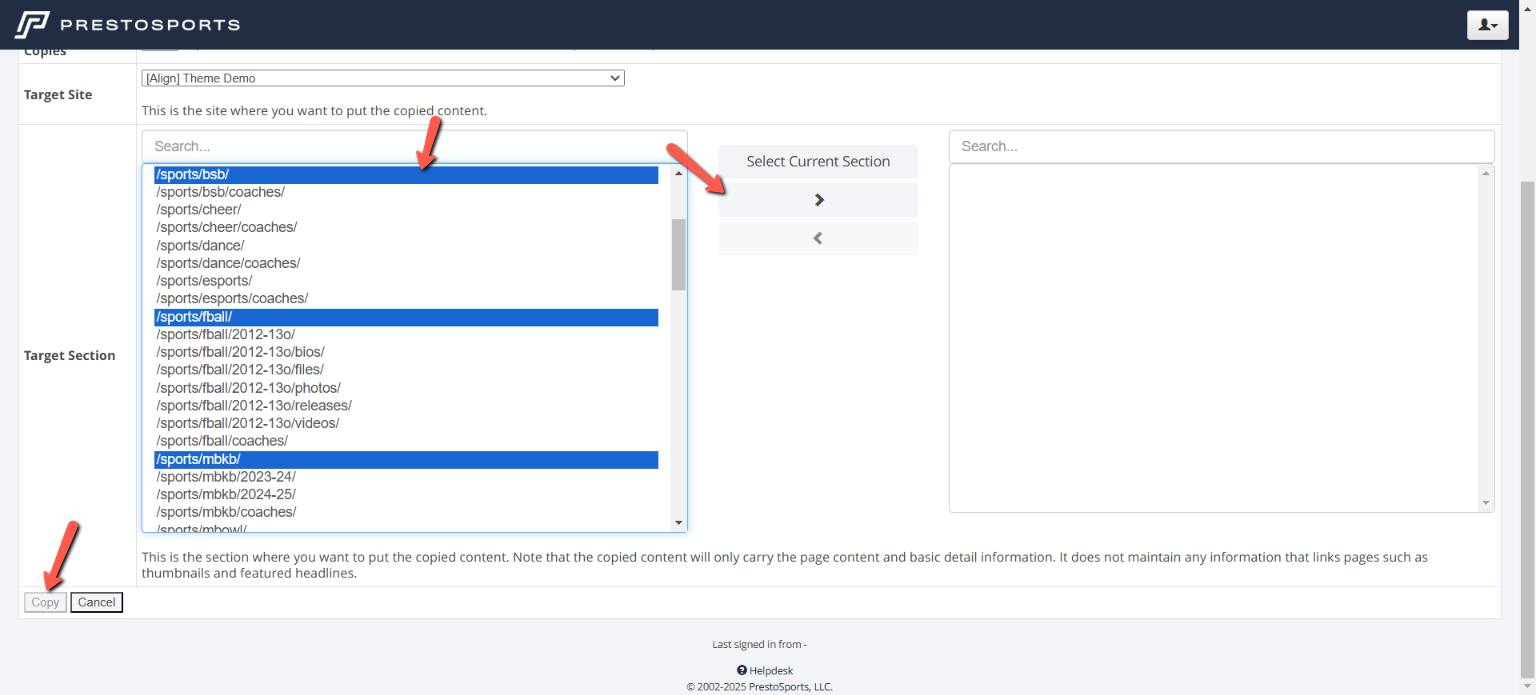The height and width of the screenshot is (695, 1536).
Task: Click the Cancel button
Action: pyautogui.click(x=97, y=603)
